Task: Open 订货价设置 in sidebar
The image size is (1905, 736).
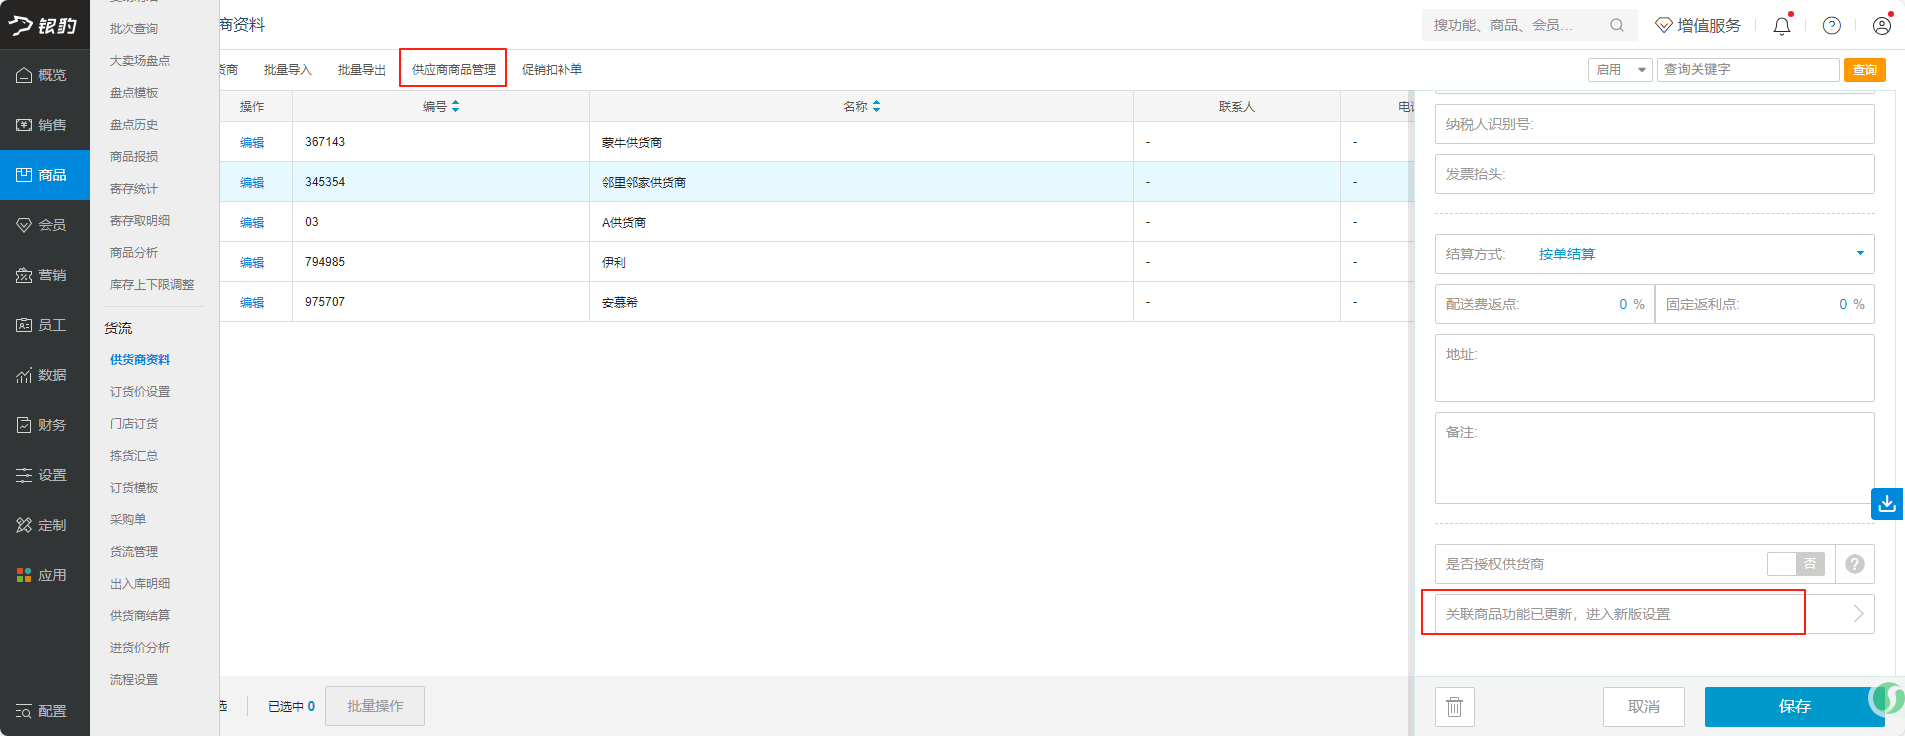Action: 140,392
